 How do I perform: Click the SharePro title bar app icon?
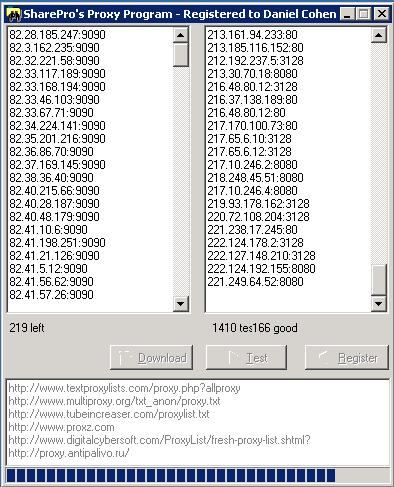click(x=14, y=14)
